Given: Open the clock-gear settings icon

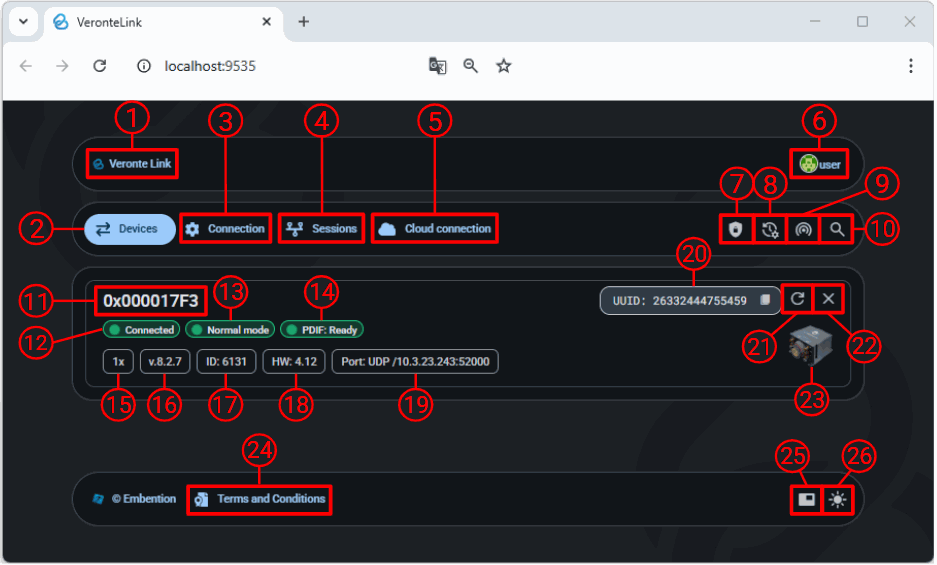Looking at the screenshot, I should point(769,229).
